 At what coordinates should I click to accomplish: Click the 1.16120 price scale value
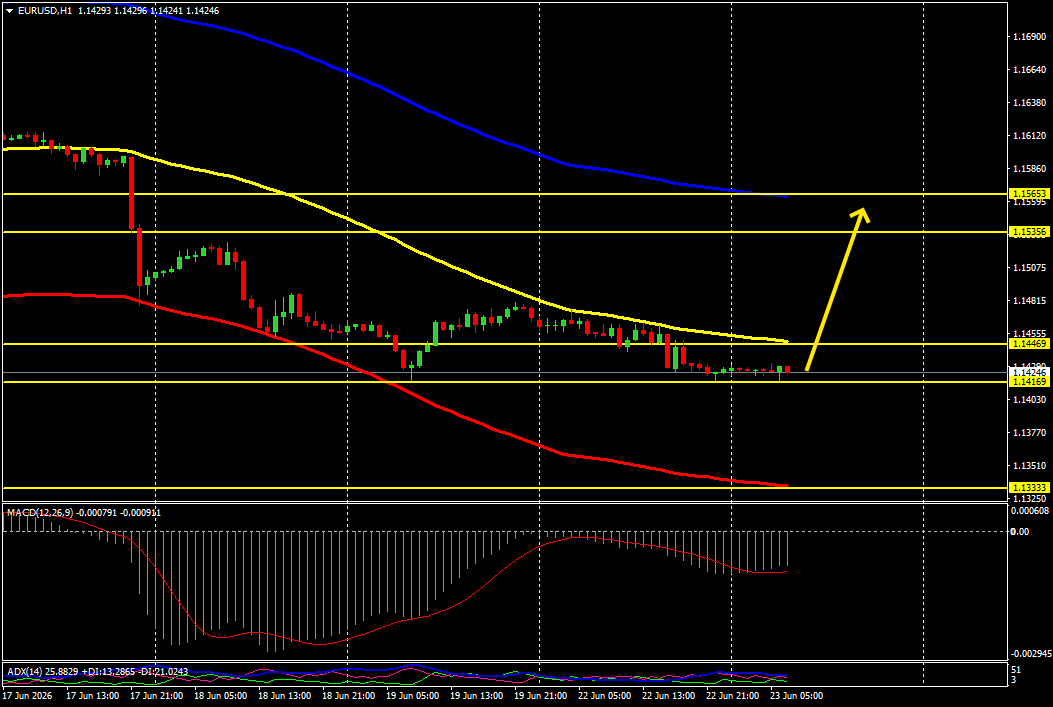tap(1029, 136)
